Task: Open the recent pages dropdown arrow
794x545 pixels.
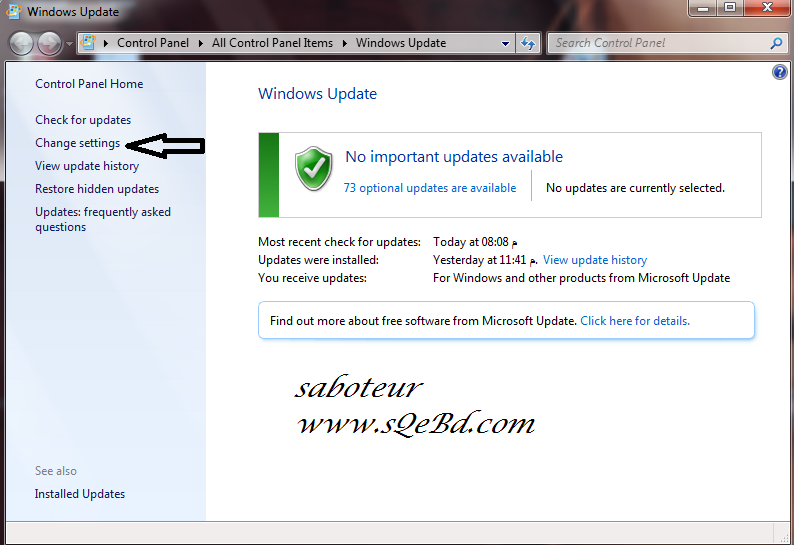Action: [68, 44]
